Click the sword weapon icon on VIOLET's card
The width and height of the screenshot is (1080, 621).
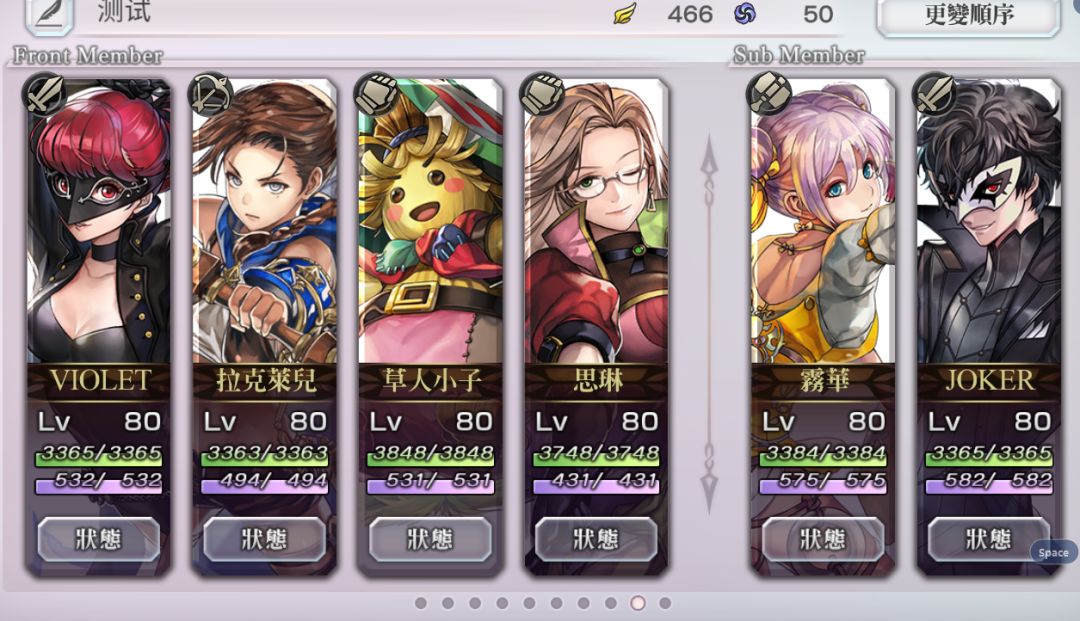pyautogui.click(x=44, y=95)
